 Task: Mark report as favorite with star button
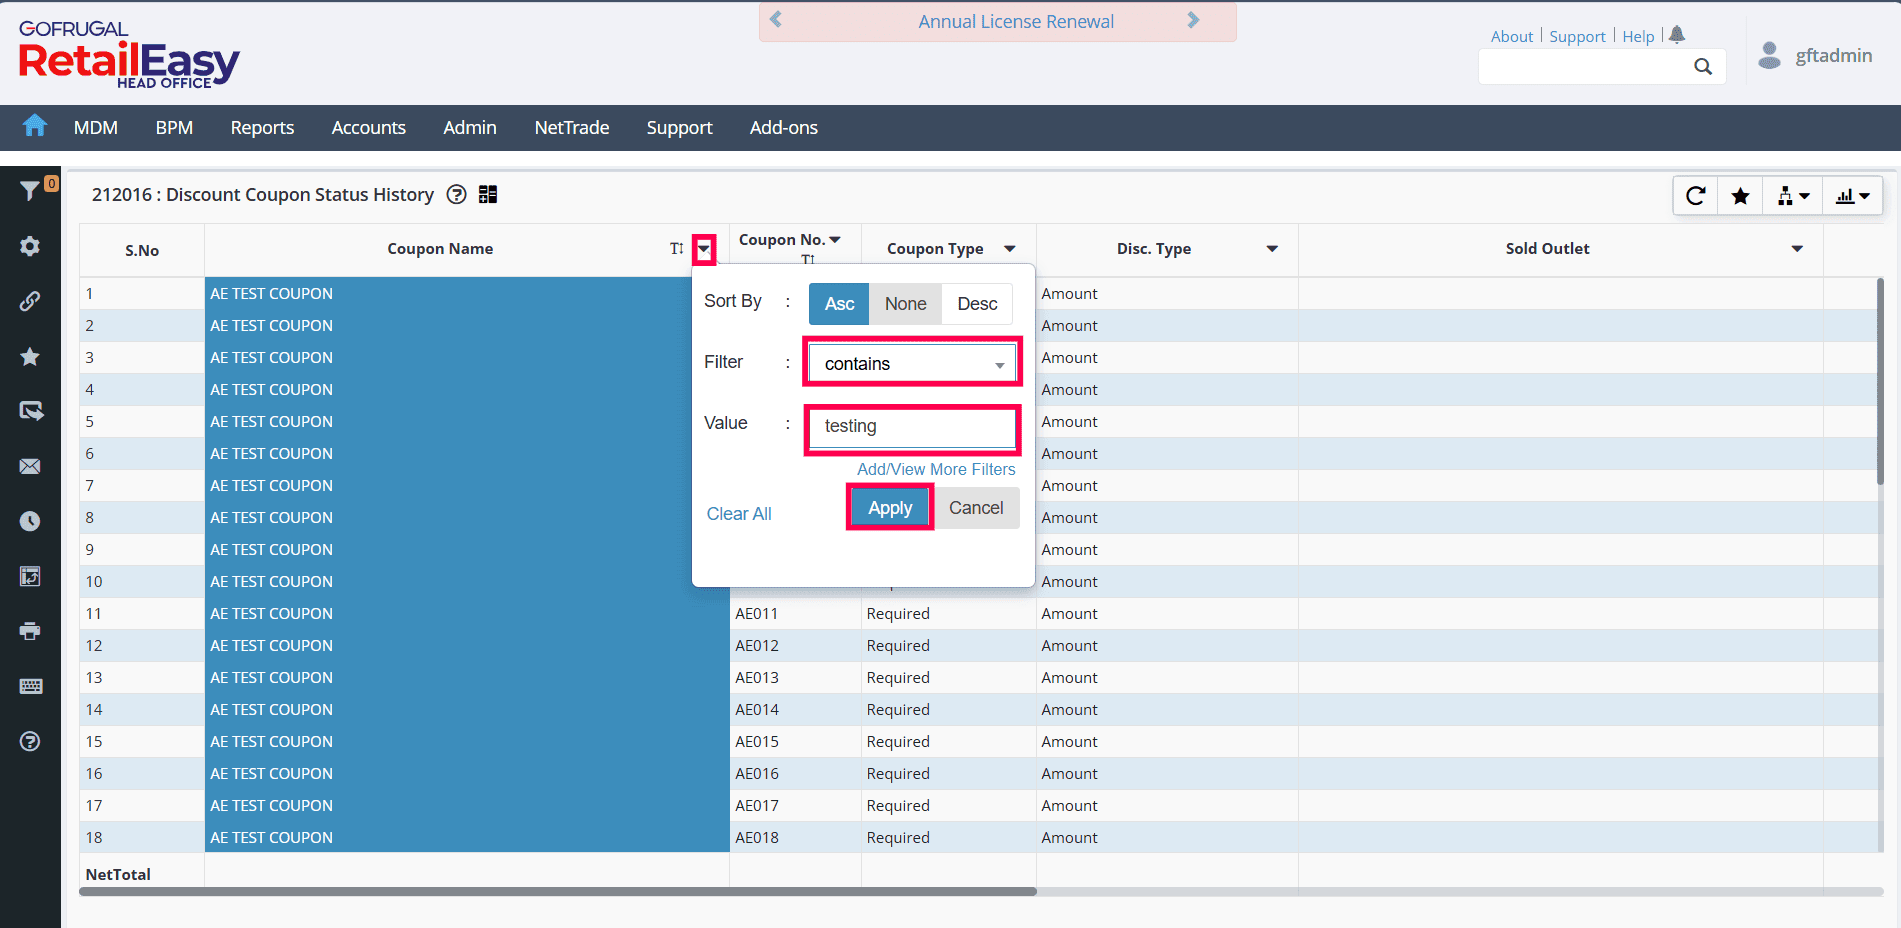[1740, 196]
